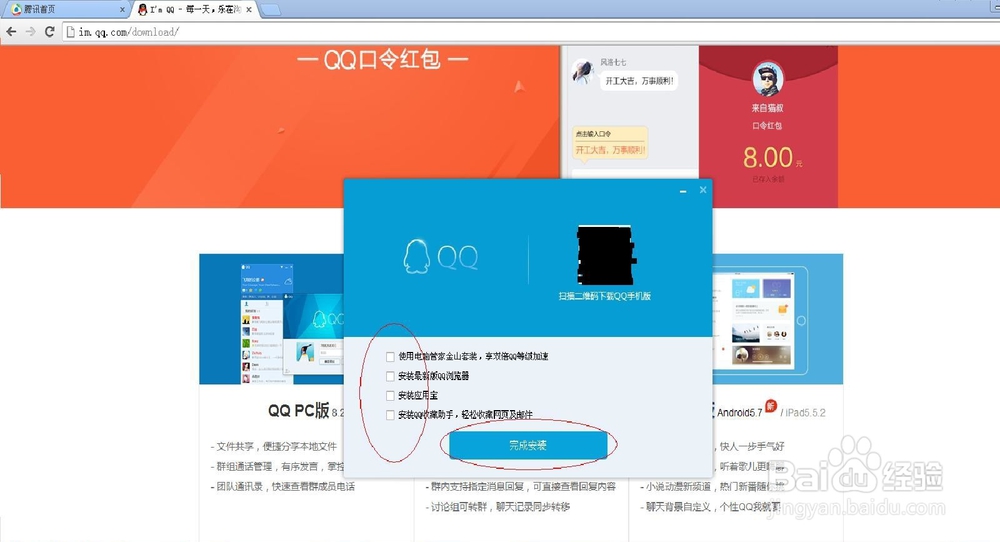Click the QQ PC版 heading on the webpage
The height and width of the screenshot is (542, 1000).
(x=298, y=410)
